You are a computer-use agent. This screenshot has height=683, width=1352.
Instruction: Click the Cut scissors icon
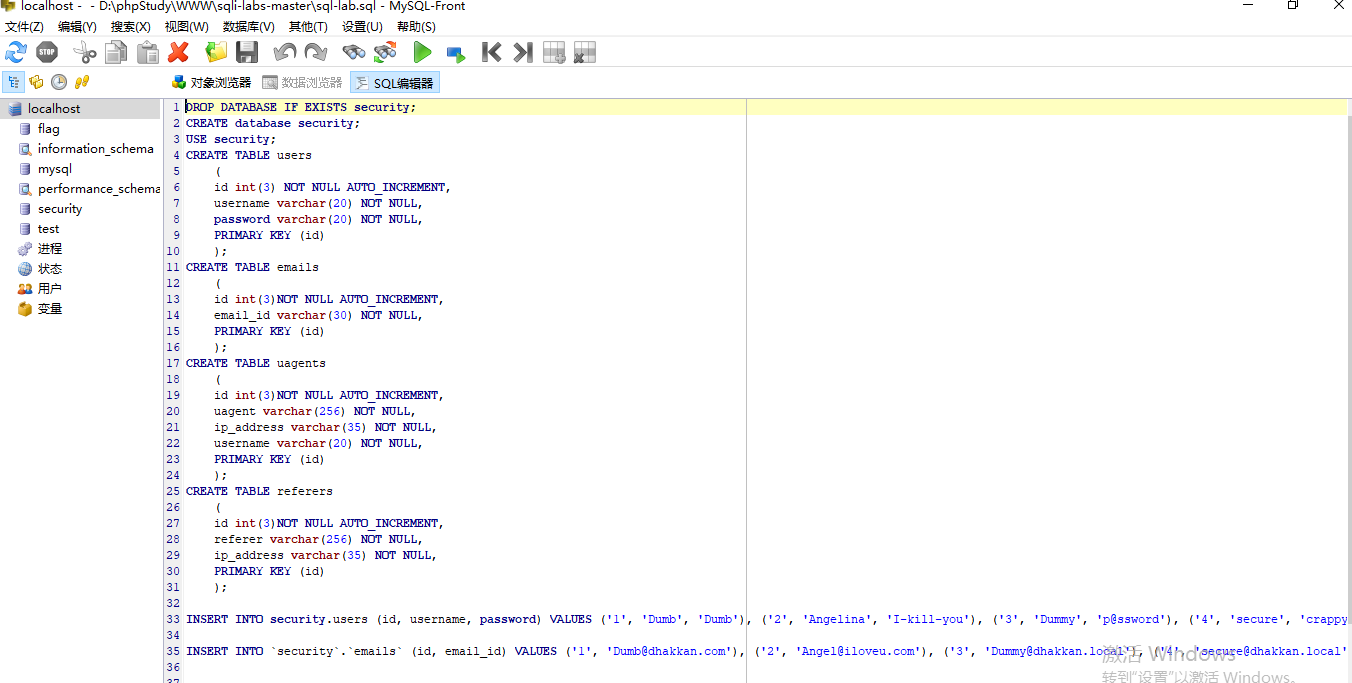(x=84, y=53)
